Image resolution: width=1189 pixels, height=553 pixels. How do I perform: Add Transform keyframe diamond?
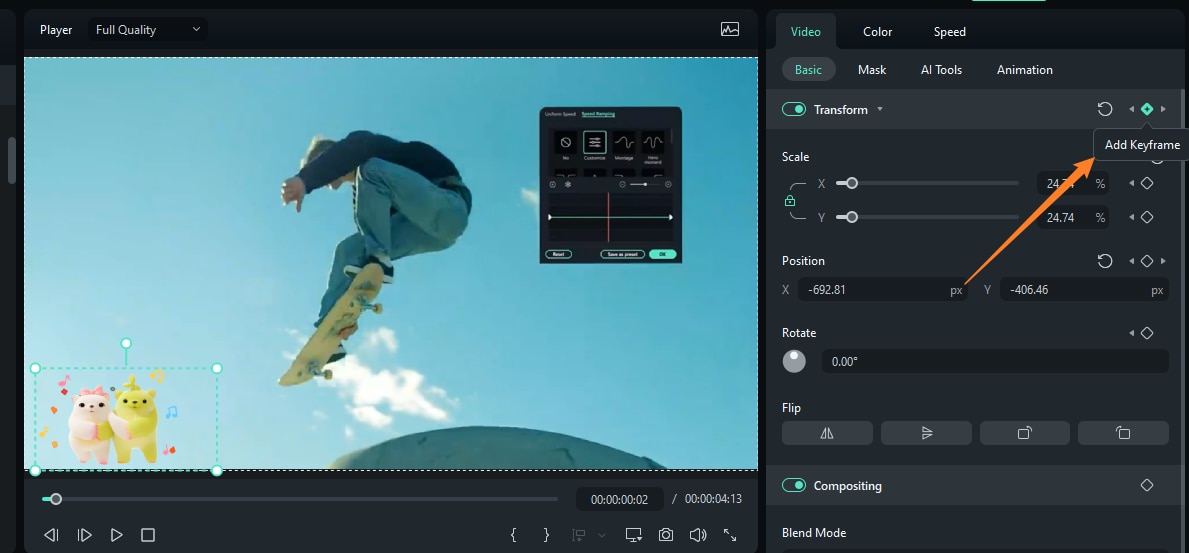click(1147, 109)
